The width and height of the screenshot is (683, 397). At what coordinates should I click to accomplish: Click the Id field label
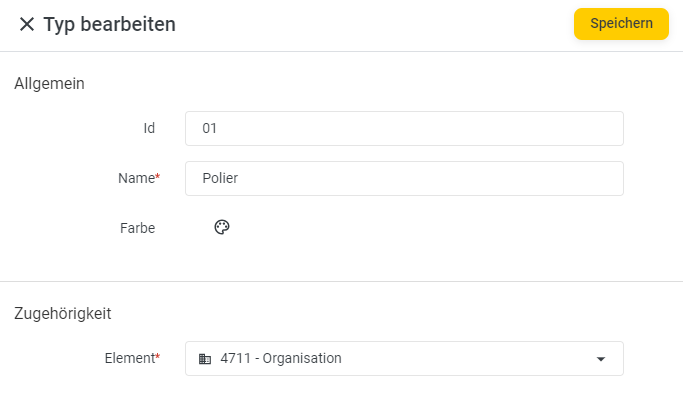149,128
